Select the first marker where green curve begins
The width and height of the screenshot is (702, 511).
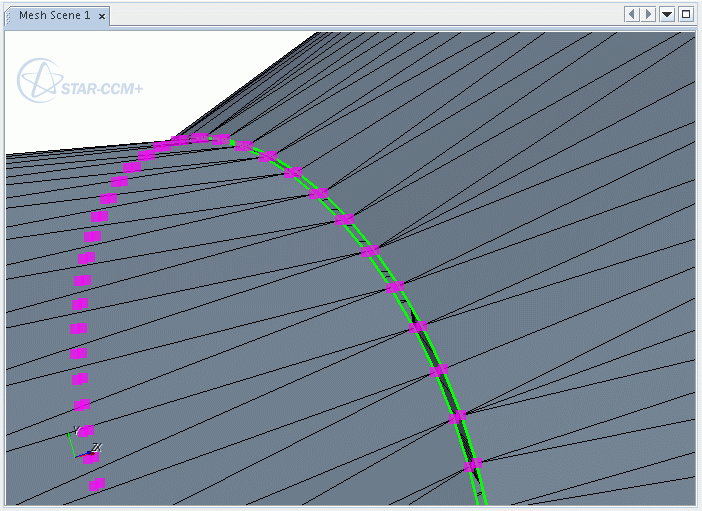(x=243, y=147)
